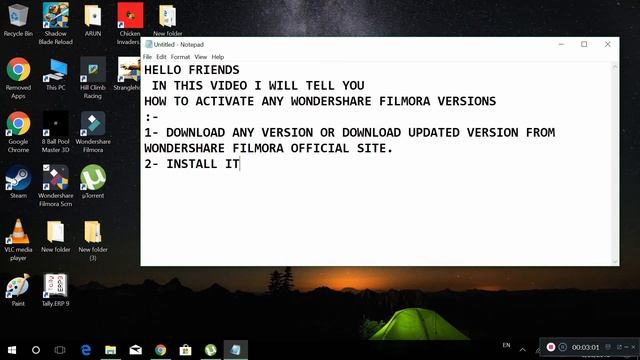Open the Windows Start menu
Viewport: 640px width, 360px height.
click(12, 350)
